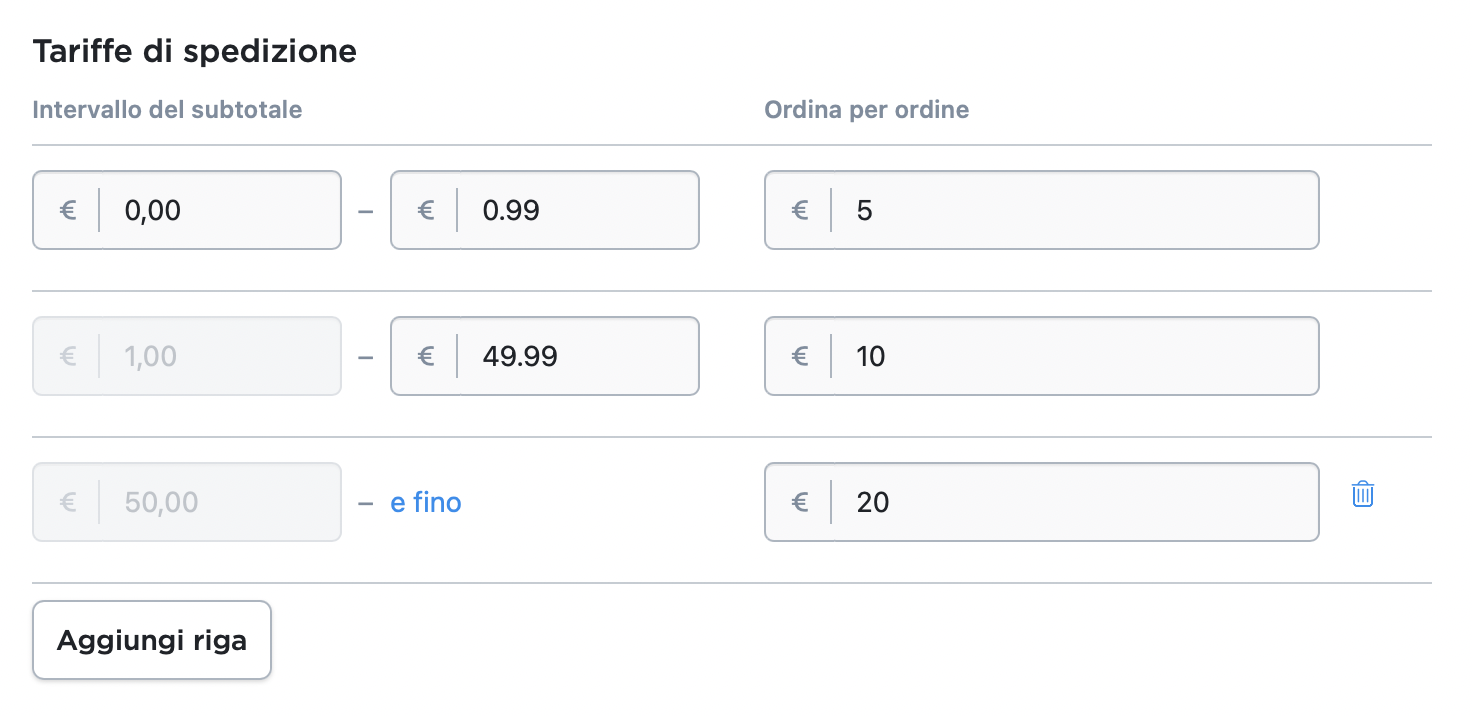Edit the shipping rate field showing 5
Image resolution: width=1472 pixels, height=716 pixels.
pyautogui.click(x=1070, y=211)
